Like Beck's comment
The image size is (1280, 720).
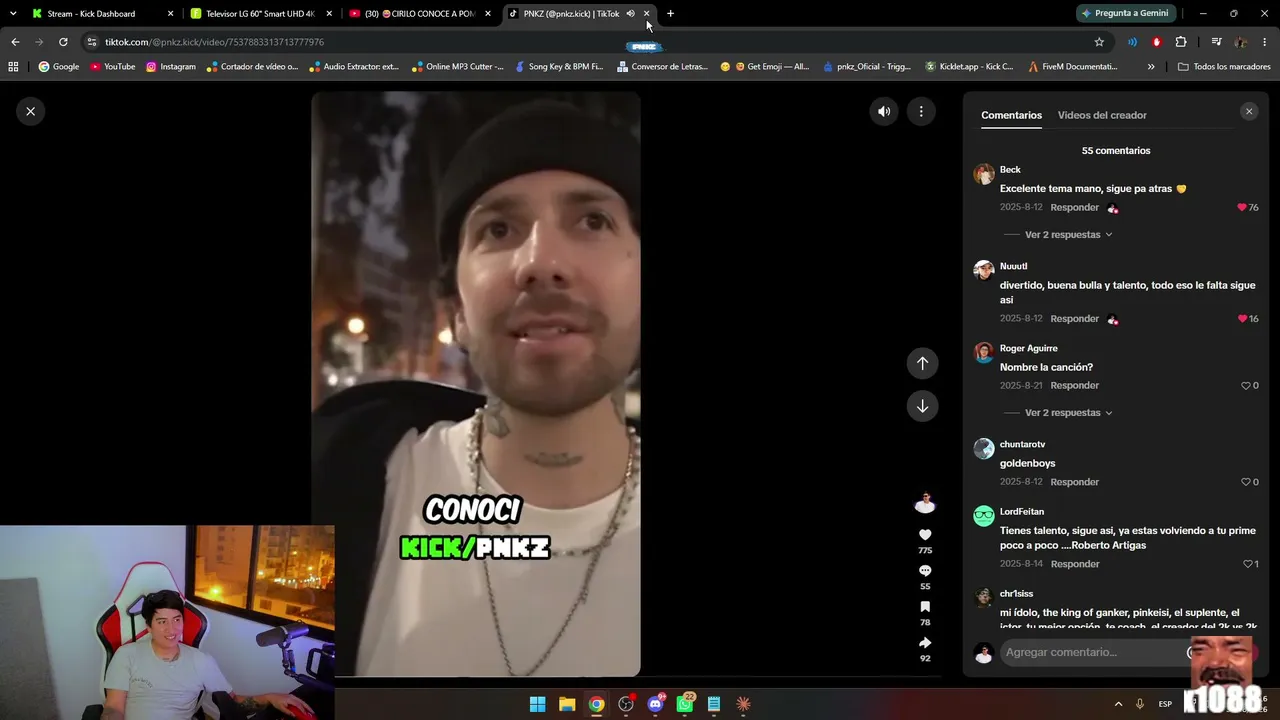pyautogui.click(x=1242, y=208)
